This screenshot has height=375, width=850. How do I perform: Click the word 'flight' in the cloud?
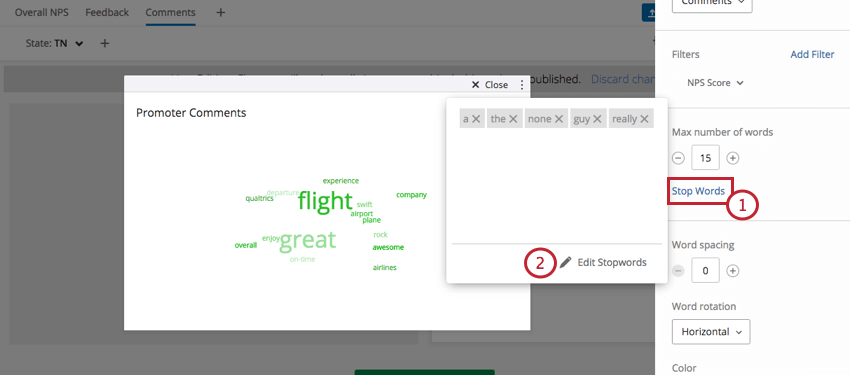325,201
